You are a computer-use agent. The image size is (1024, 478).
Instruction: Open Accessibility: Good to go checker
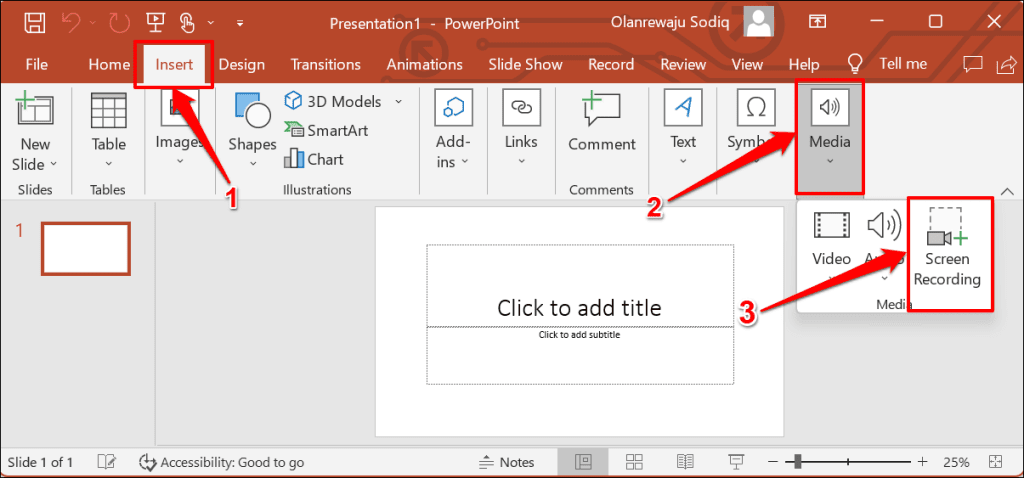click(221, 462)
